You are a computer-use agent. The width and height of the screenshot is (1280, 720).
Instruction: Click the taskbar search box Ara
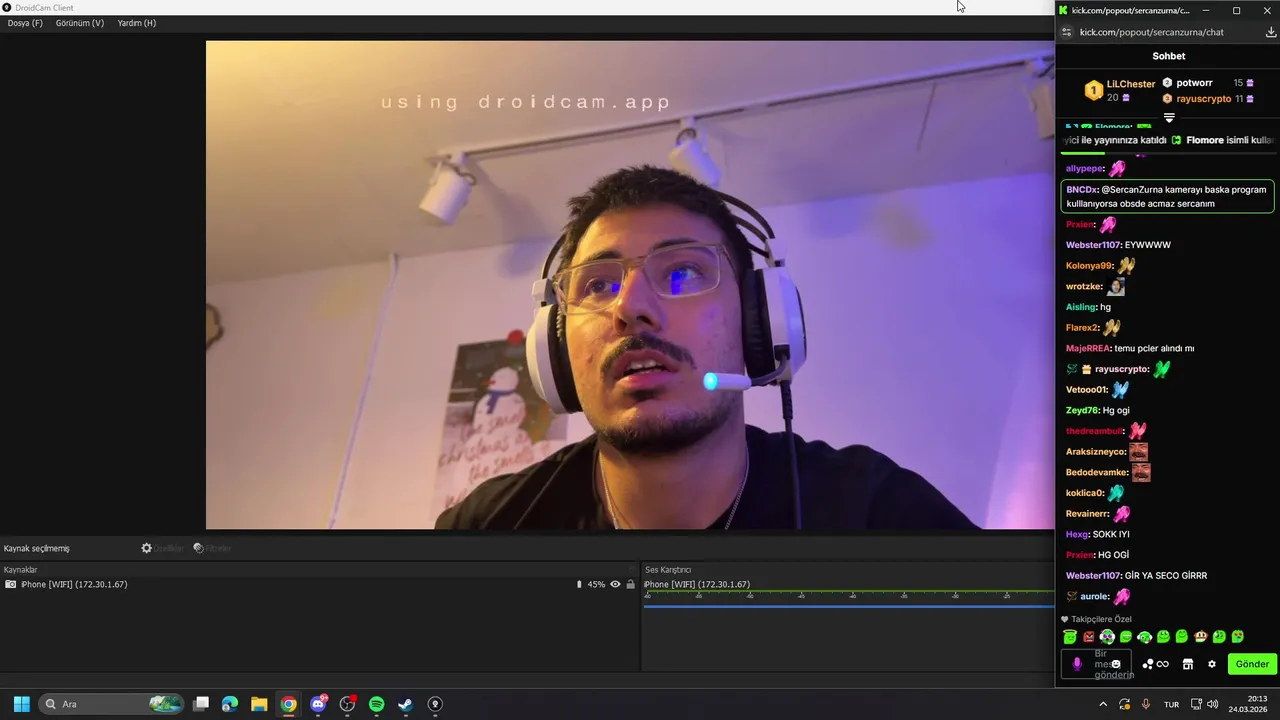[112, 704]
